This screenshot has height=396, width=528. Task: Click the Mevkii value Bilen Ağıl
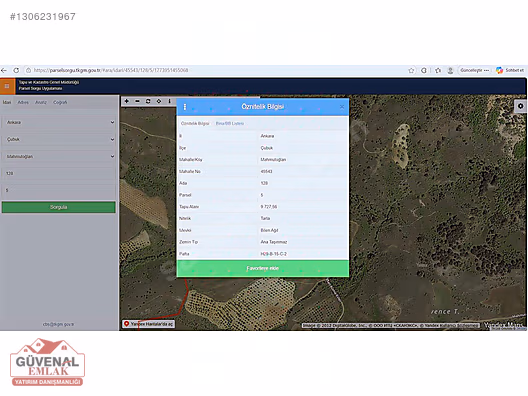(x=269, y=230)
